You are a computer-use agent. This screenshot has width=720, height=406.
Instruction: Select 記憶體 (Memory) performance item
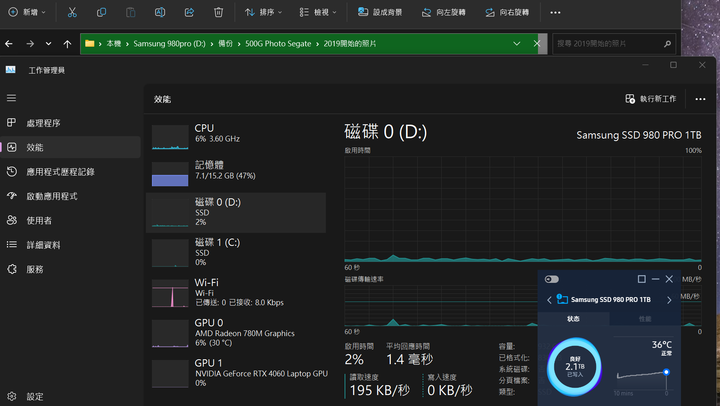tap(236, 173)
